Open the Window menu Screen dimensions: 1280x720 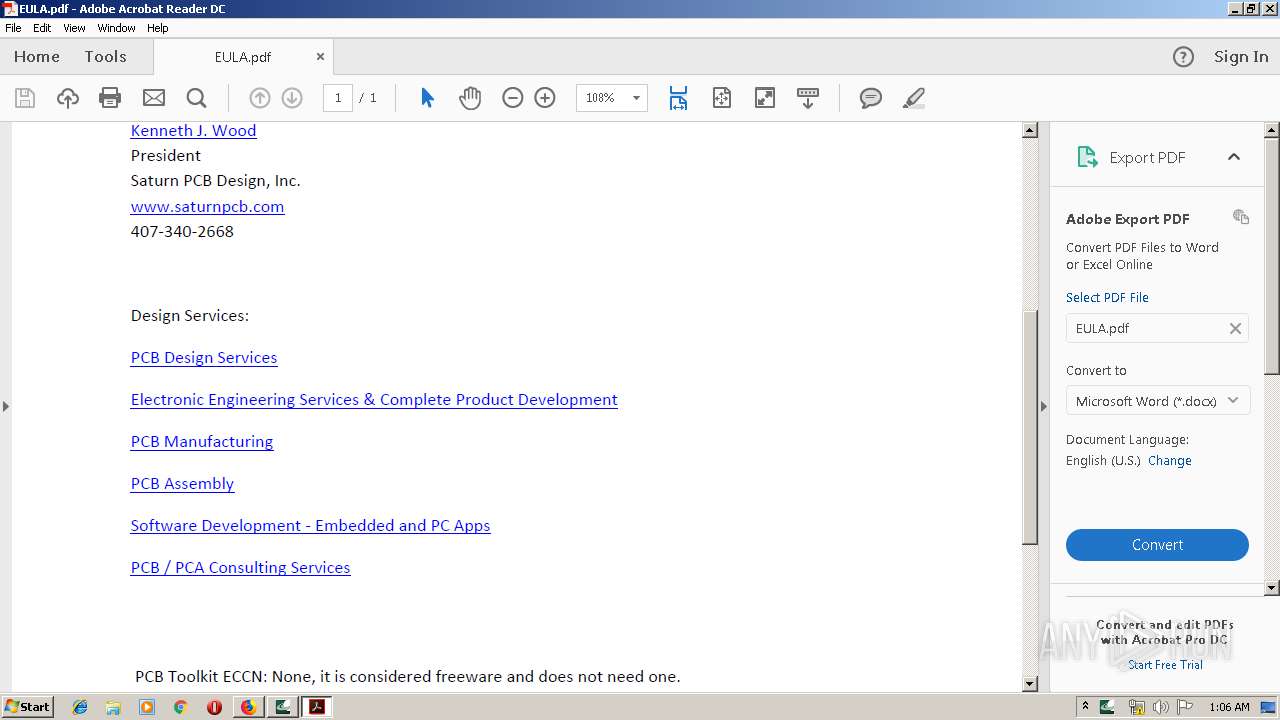pos(116,28)
